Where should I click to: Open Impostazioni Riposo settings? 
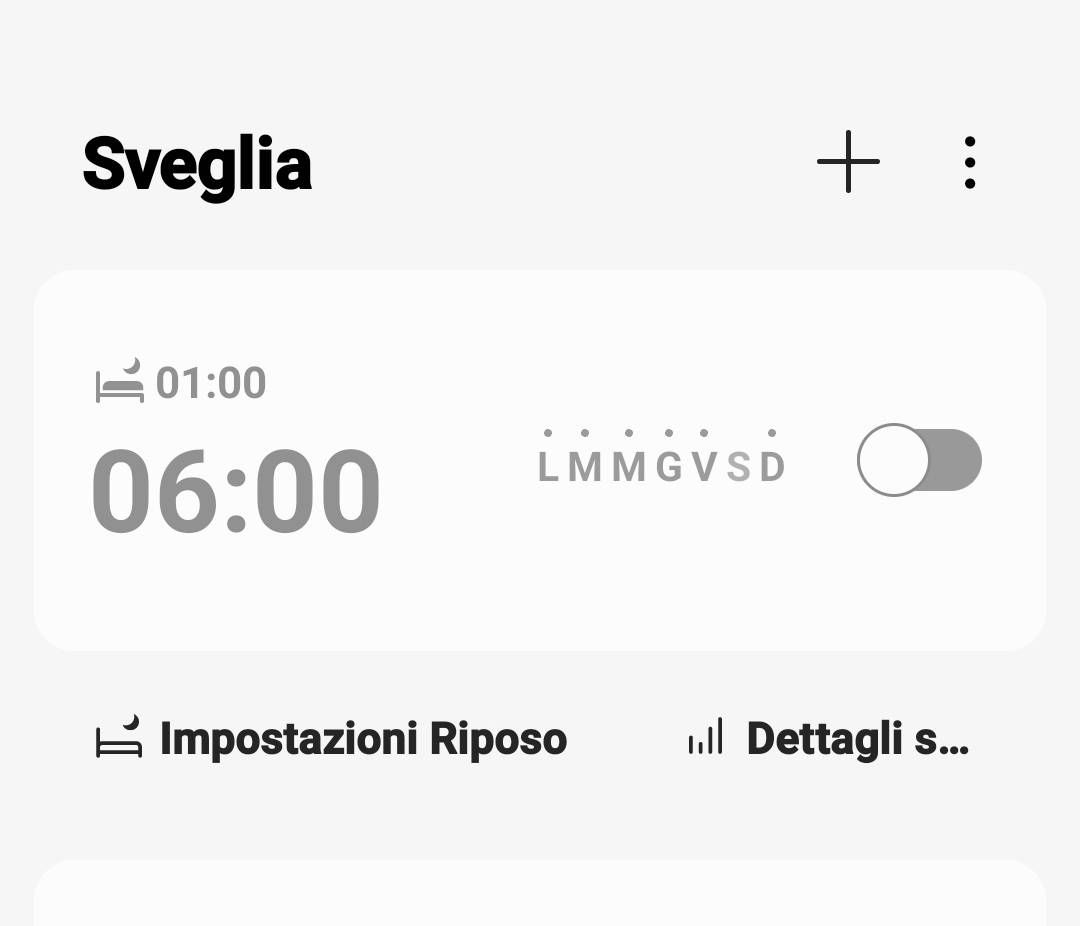(x=363, y=739)
